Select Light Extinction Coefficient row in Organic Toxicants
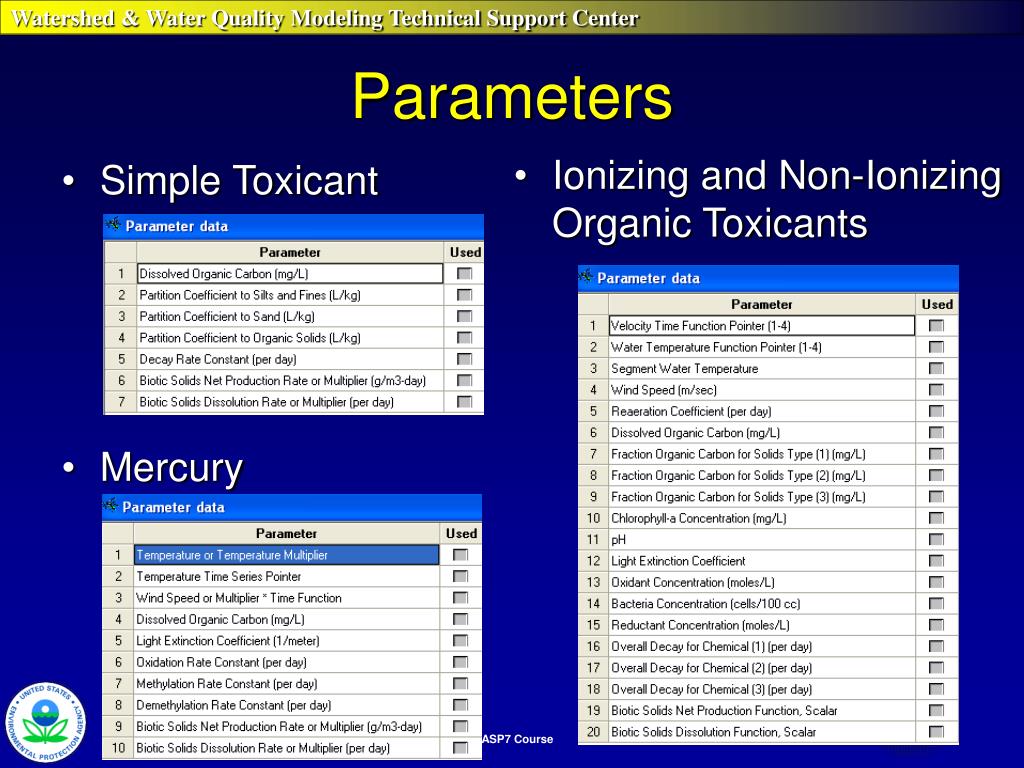 tap(761, 560)
